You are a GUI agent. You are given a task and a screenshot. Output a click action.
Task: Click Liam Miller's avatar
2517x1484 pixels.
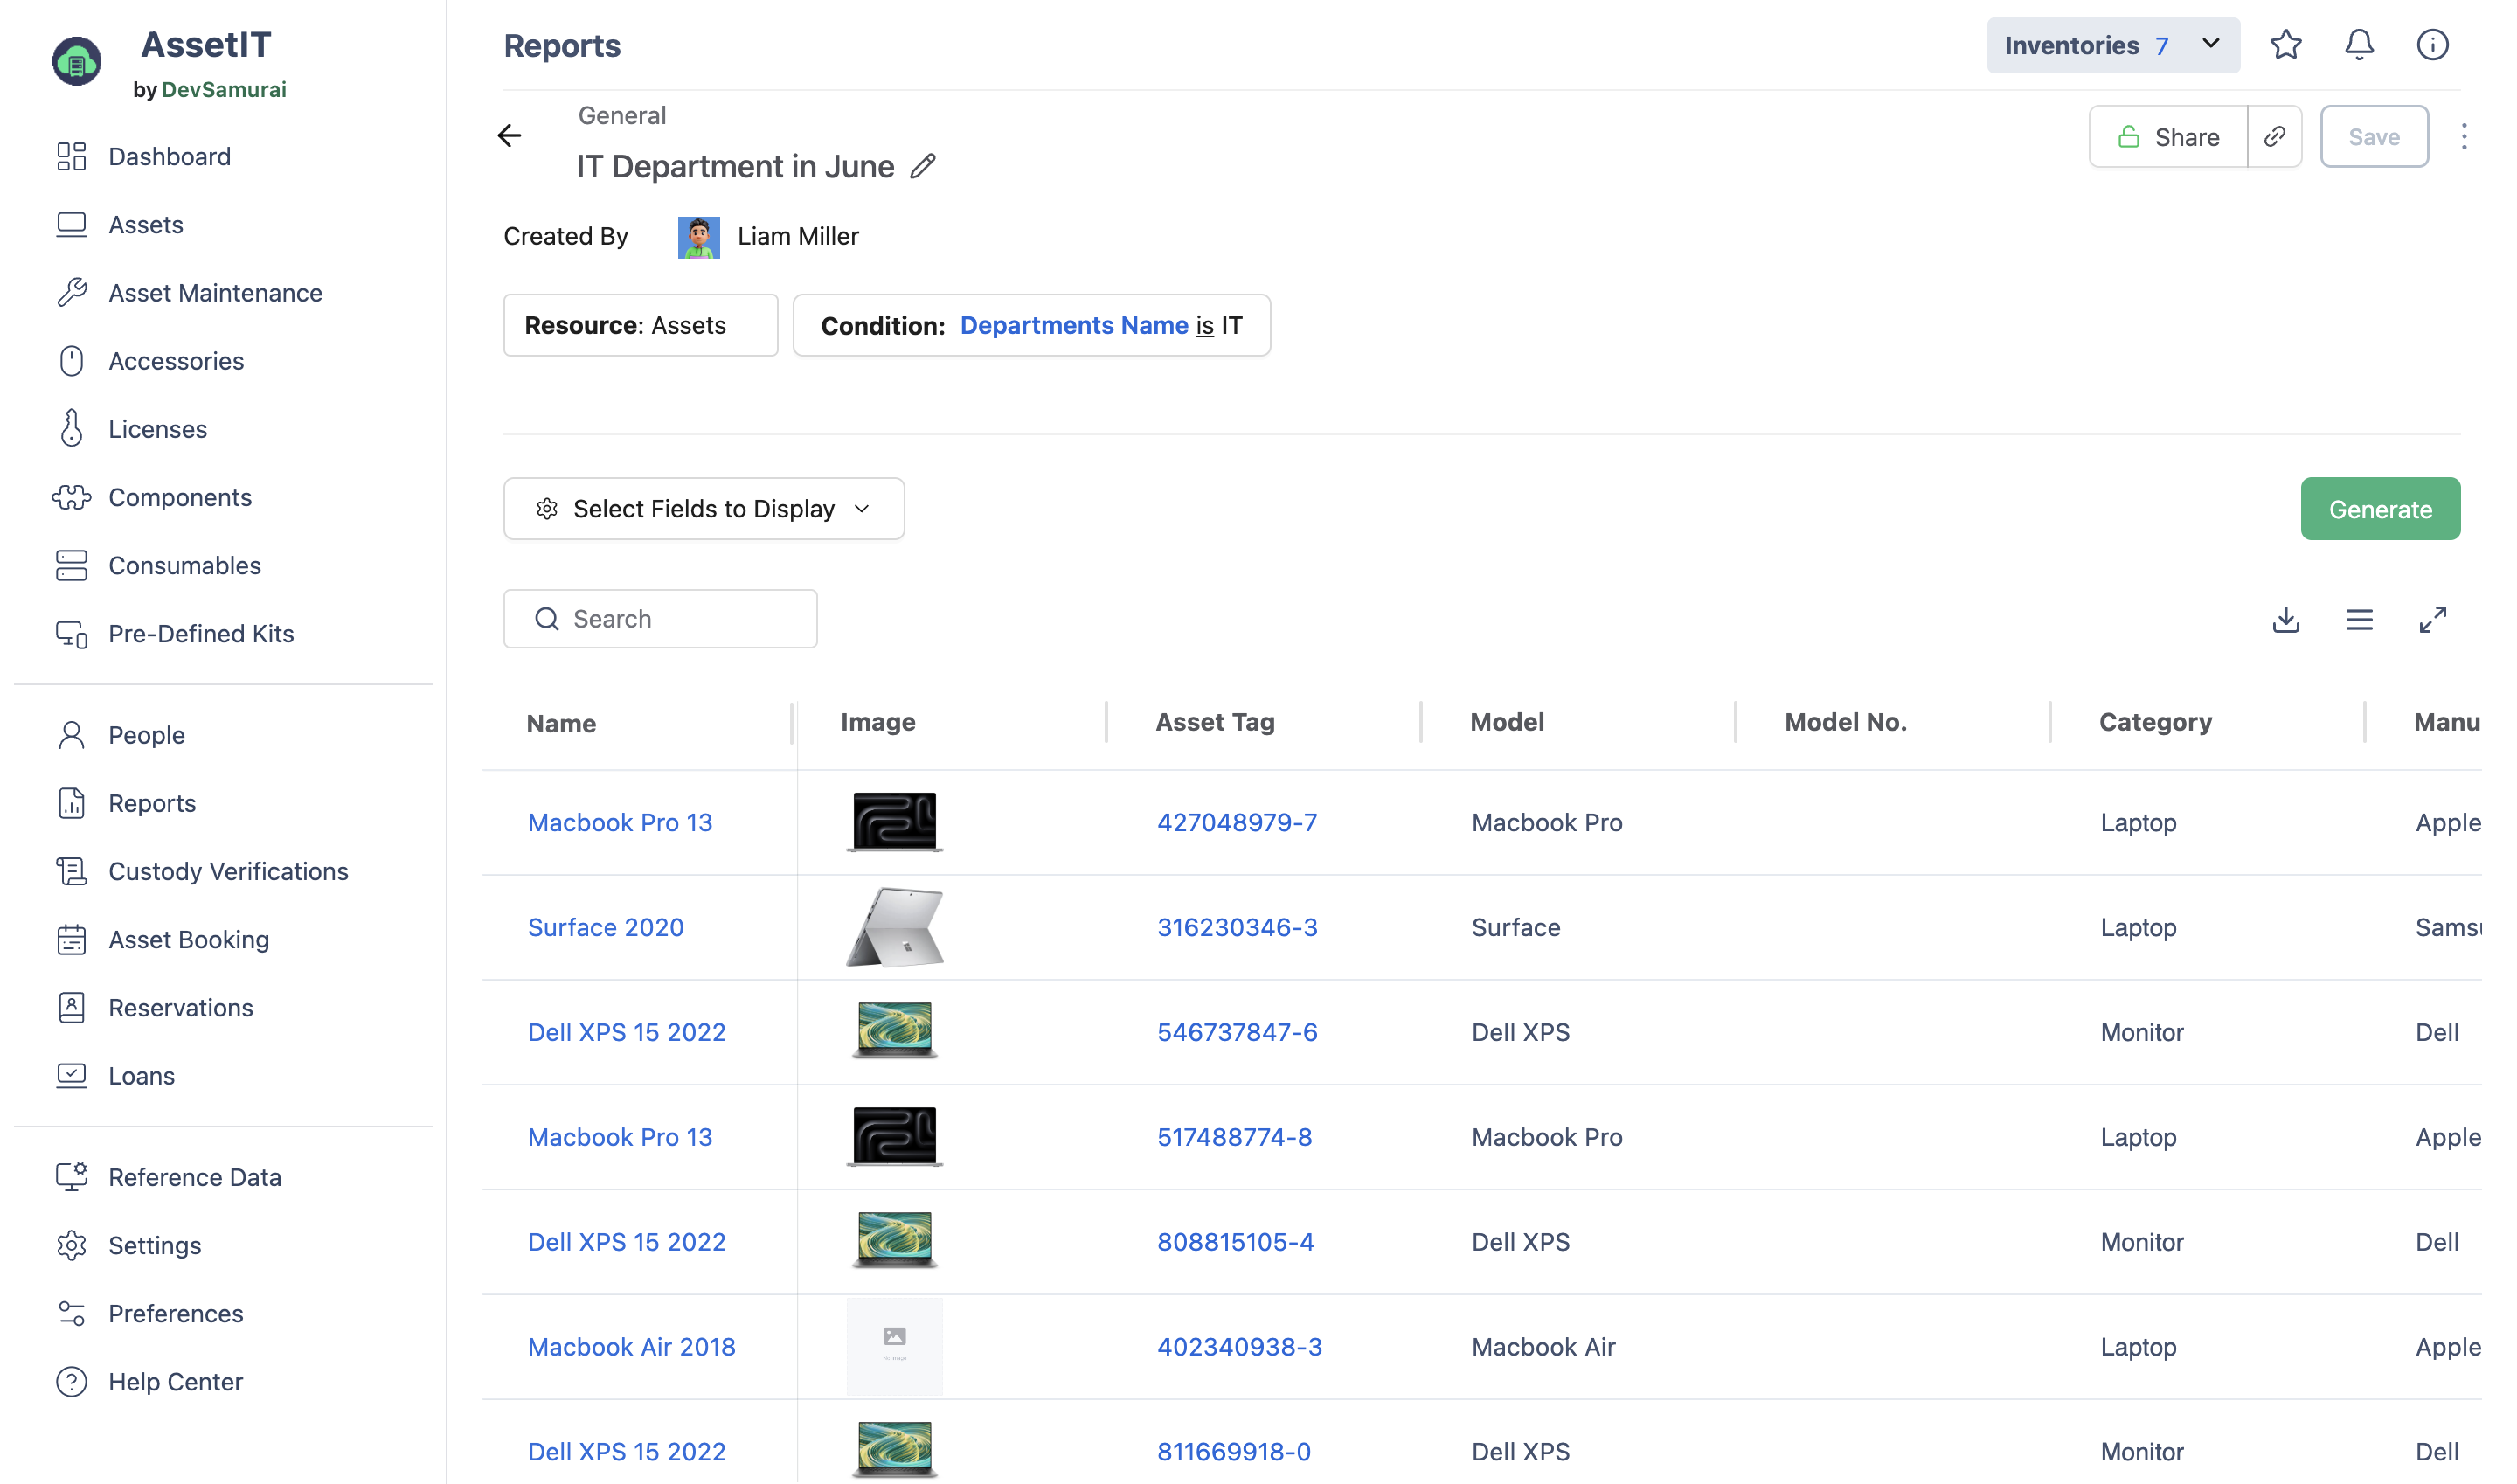click(698, 237)
